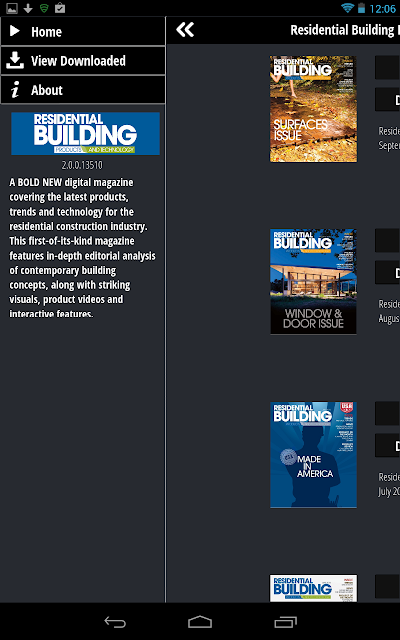400x640 pixels.
Task: Open Made in America issue cover
Action: (x=313, y=455)
